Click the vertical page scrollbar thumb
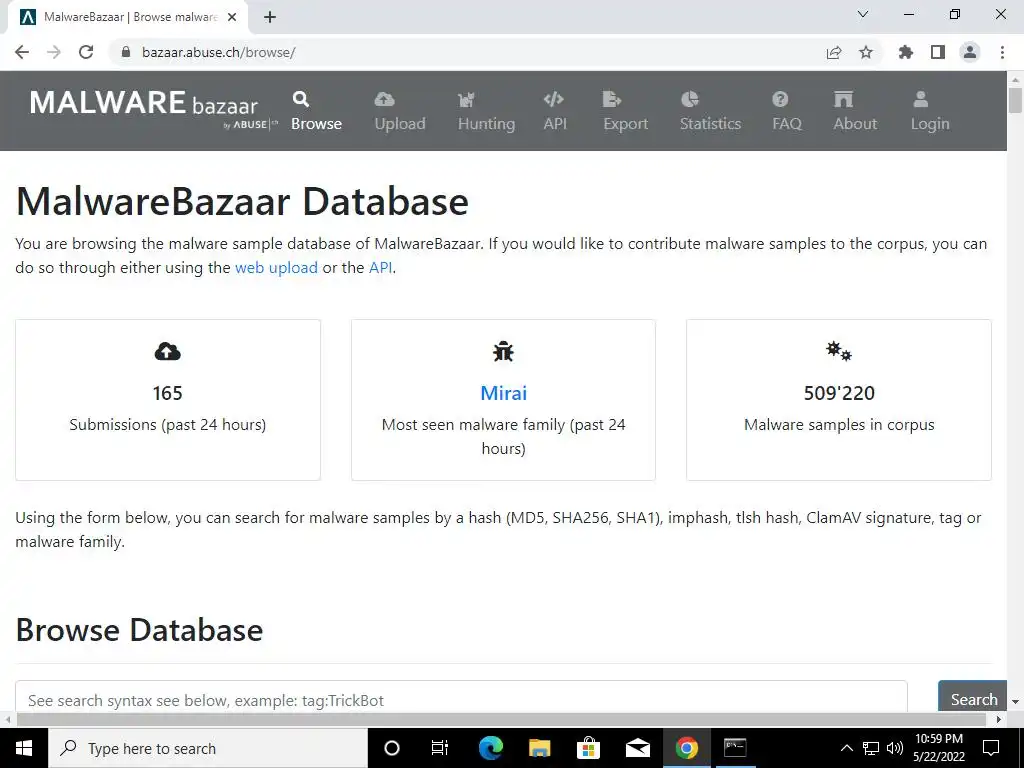Screen dimensions: 1024x768 (1015, 101)
